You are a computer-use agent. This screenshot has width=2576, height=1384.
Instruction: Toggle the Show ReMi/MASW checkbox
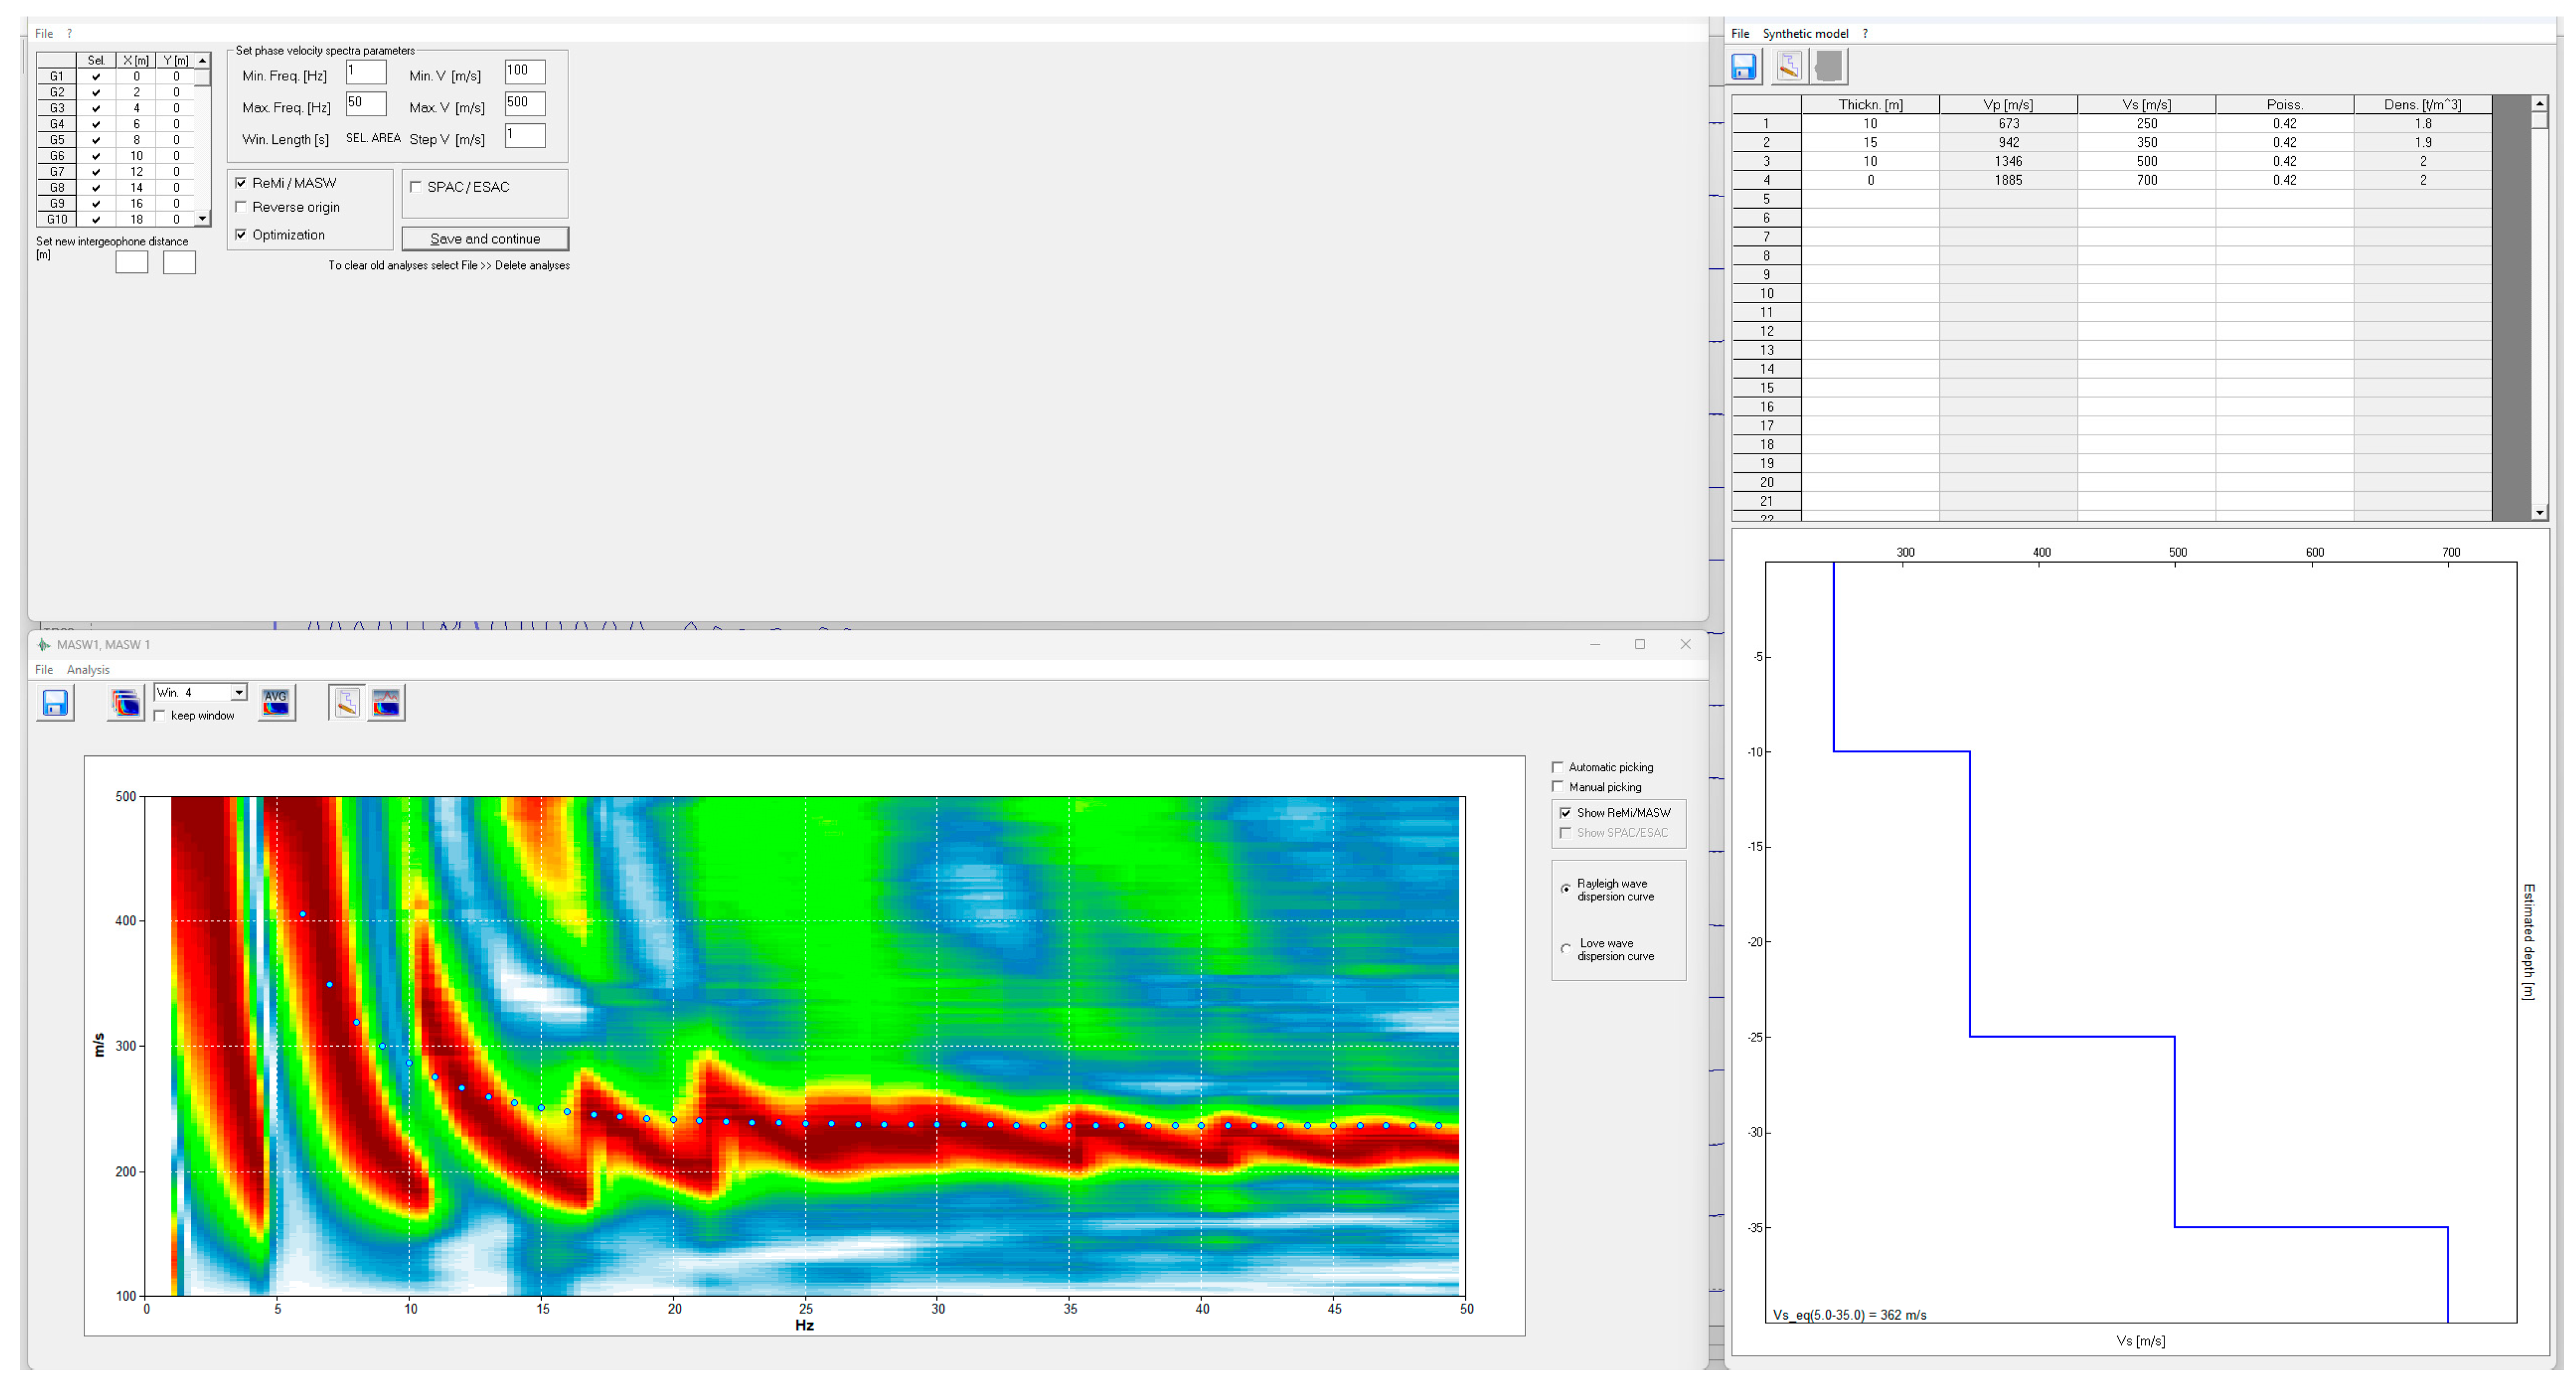click(1565, 813)
